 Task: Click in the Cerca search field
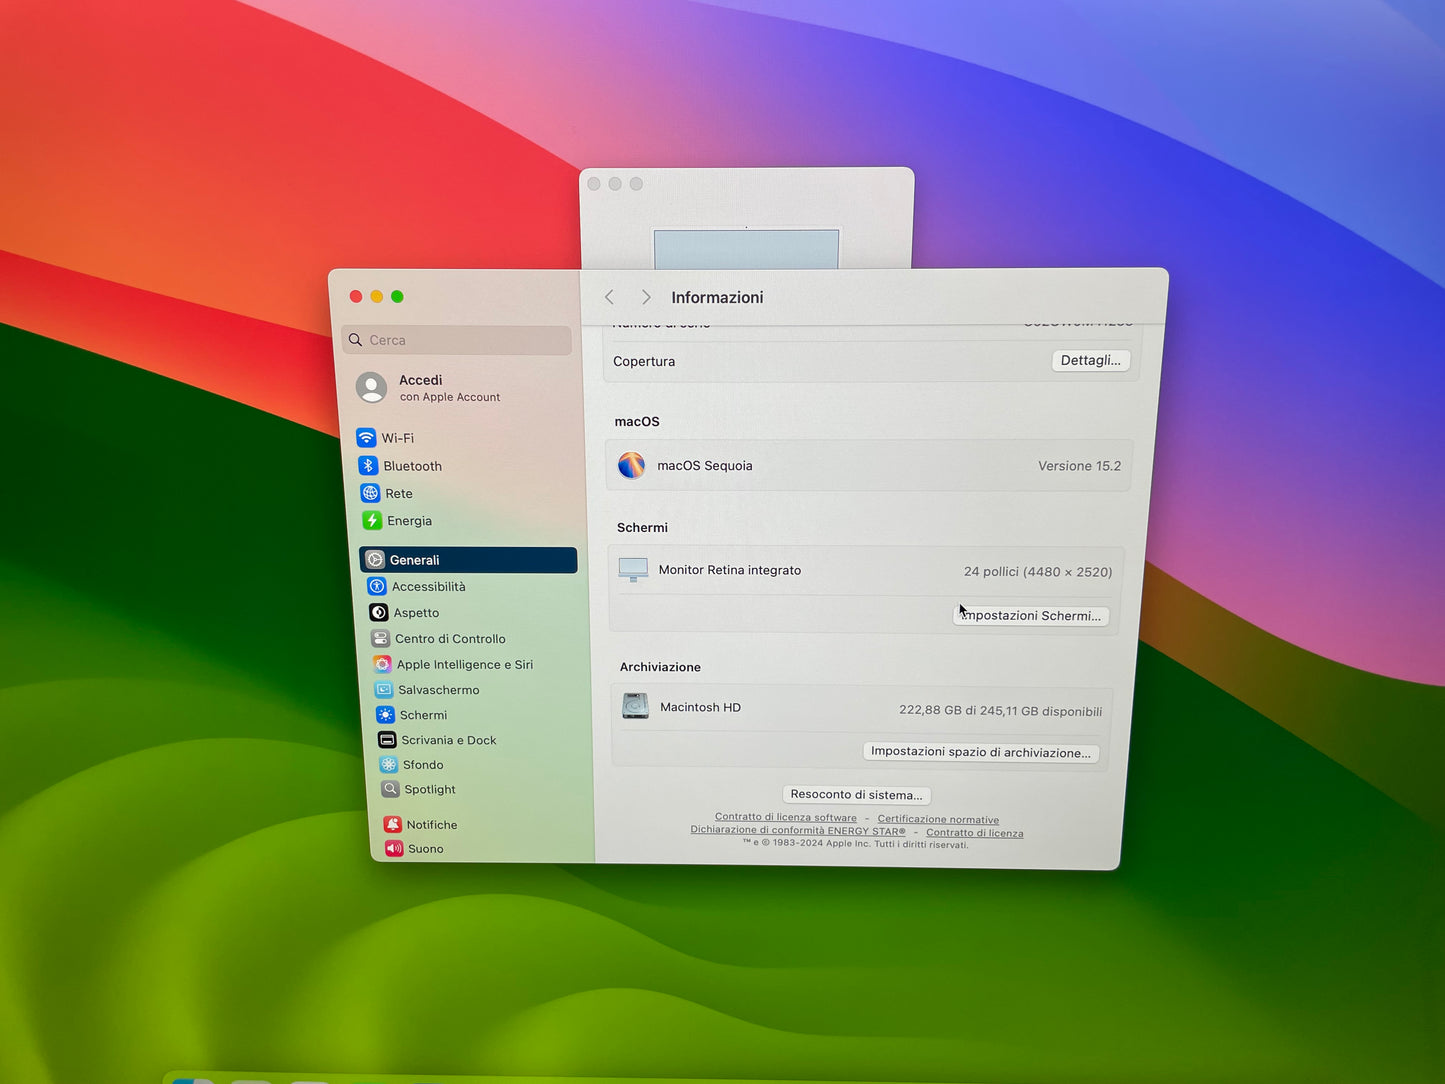(457, 340)
